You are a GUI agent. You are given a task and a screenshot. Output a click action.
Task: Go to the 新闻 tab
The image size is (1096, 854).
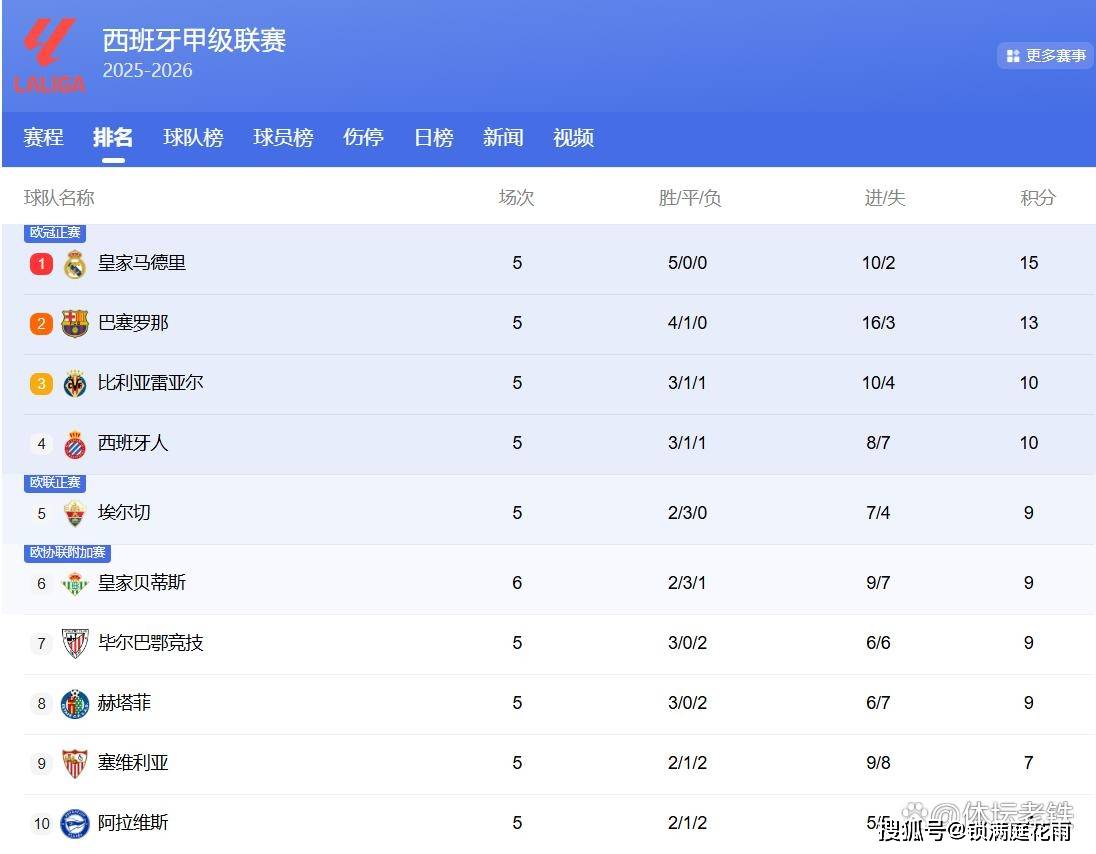pos(503,137)
